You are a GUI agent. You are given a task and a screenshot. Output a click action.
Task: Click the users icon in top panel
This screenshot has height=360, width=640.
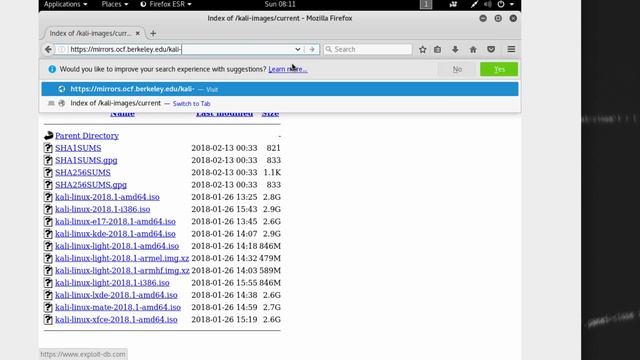(453, 4)
